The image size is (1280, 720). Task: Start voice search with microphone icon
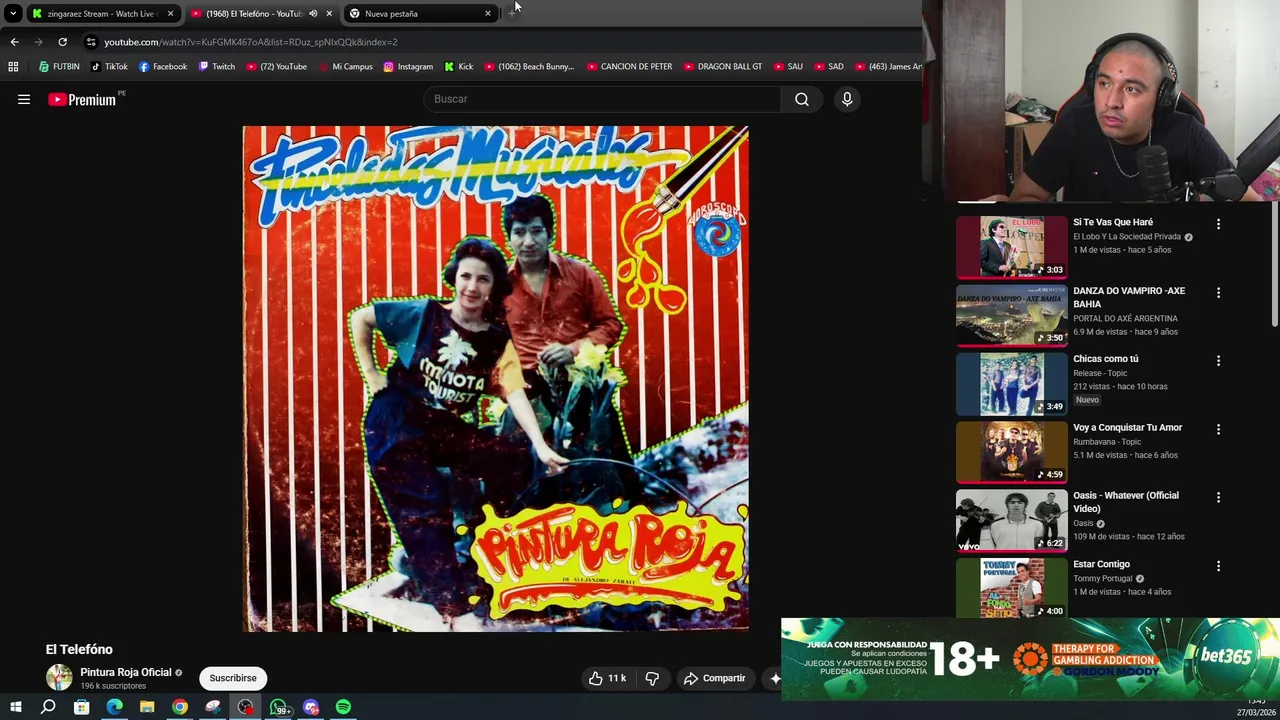847,99
